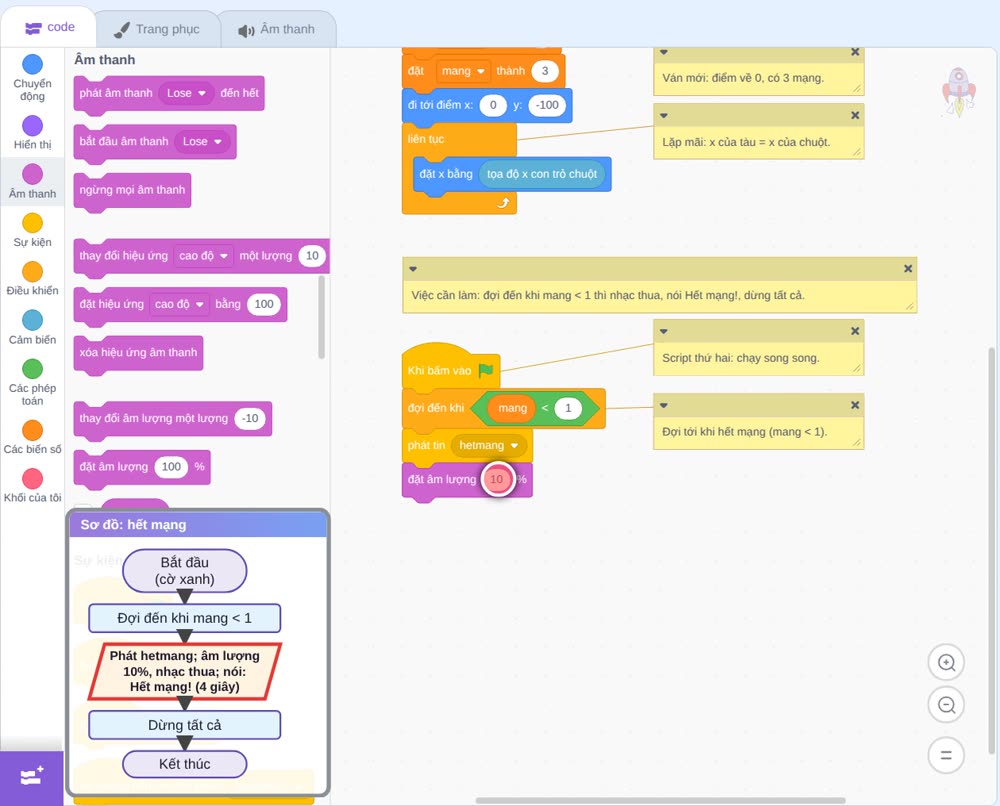Viewport: 1000px width, 806px height.
Task: Click the block palette vertical scrollbar
Action: 321,317
